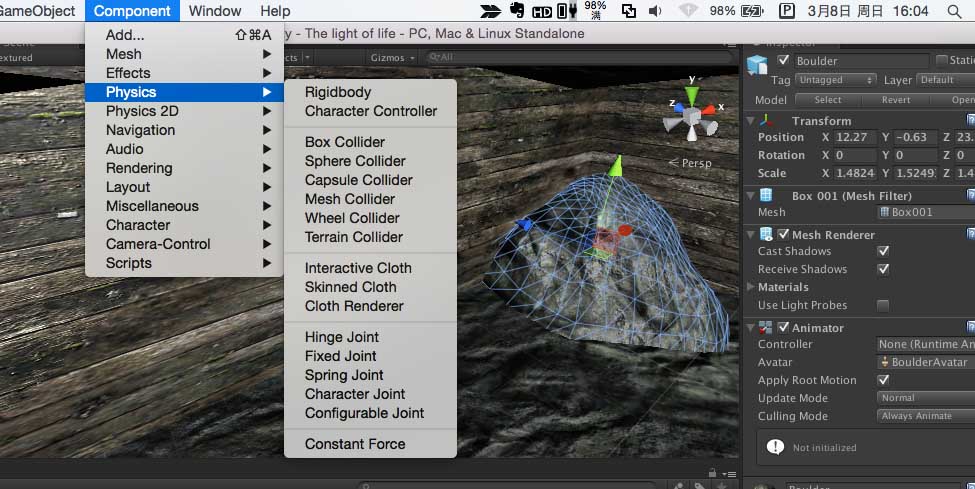Screen dimensions: 975x489
Task: Click the Wi-Fi icon in menu bar
Action: click(688, 11)
